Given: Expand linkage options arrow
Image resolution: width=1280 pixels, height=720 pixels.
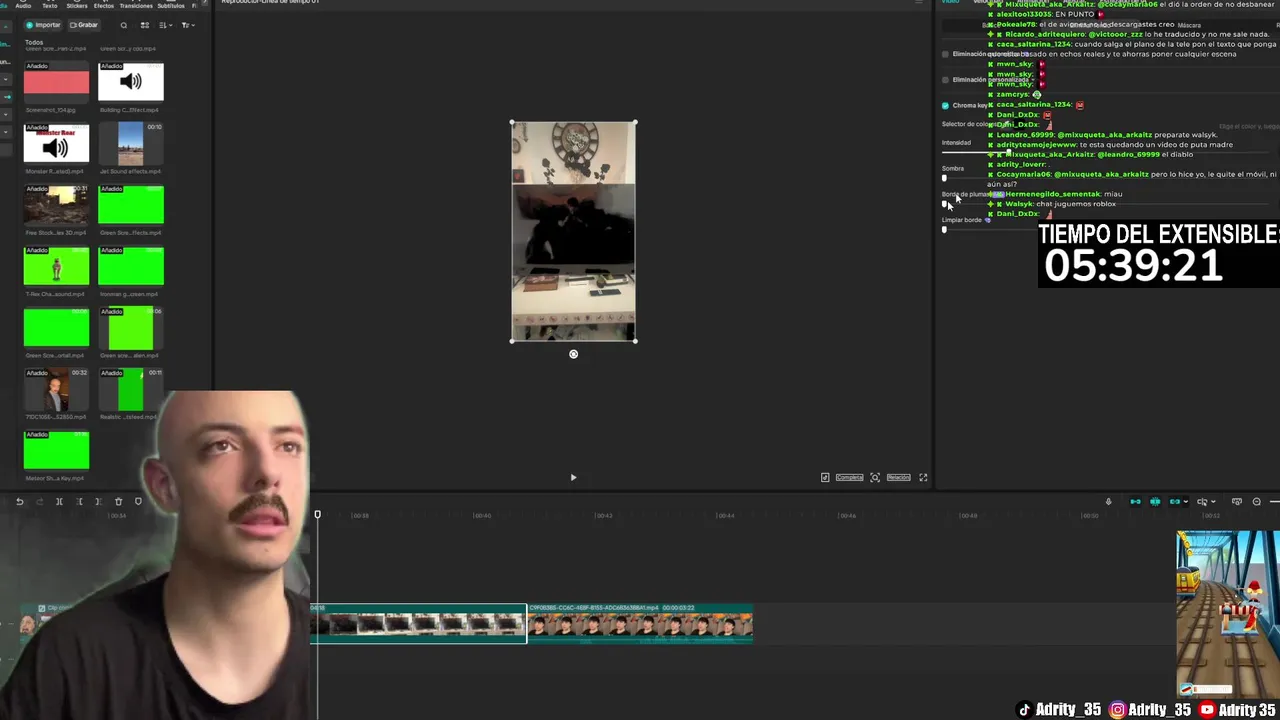Looking at the screenshot, I should click(1186, 502).
